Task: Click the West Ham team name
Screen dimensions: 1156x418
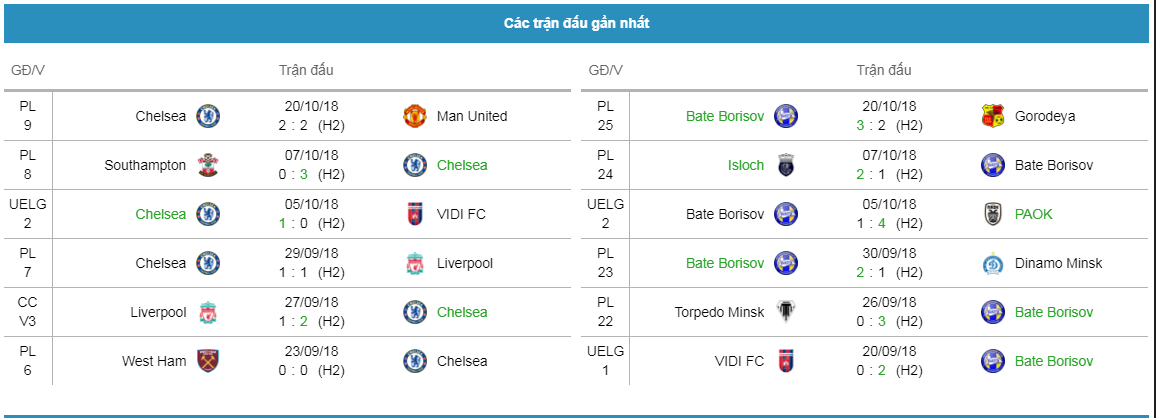Action: pyautogui.click(x=154, y=361)
